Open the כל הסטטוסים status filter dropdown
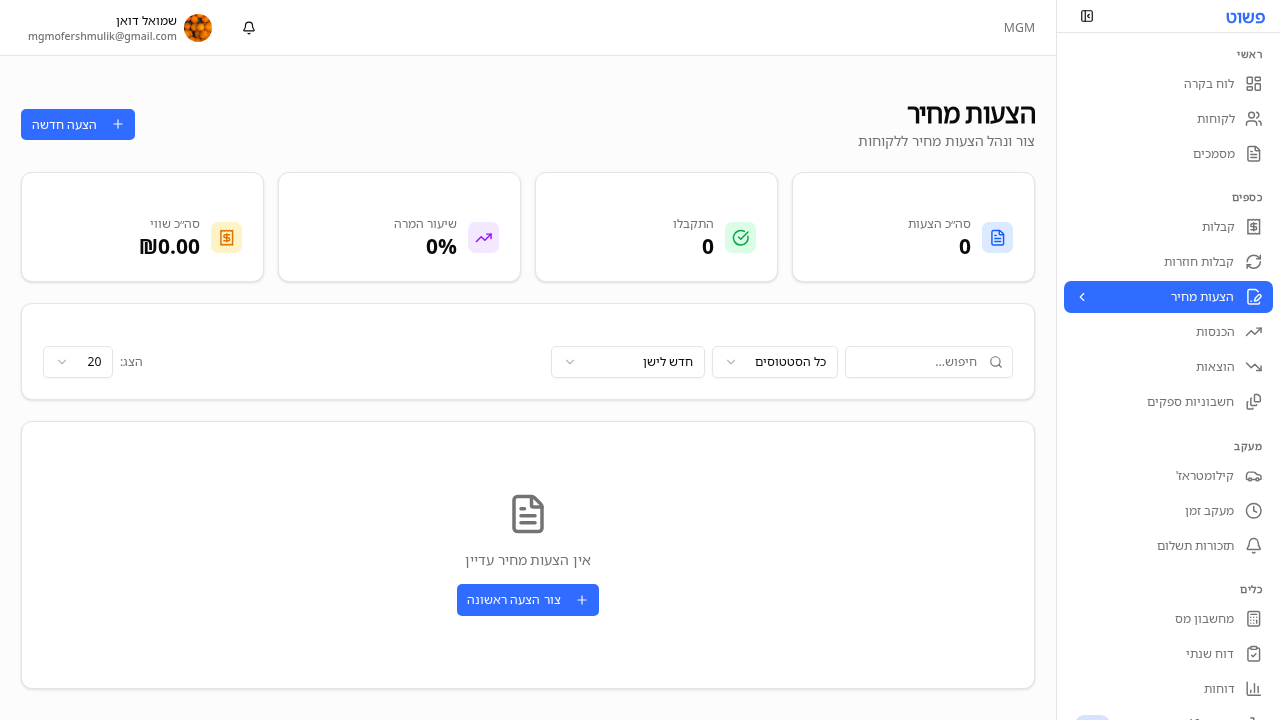1280x720 pixels. pyautogui.click(x=775, y=362)
